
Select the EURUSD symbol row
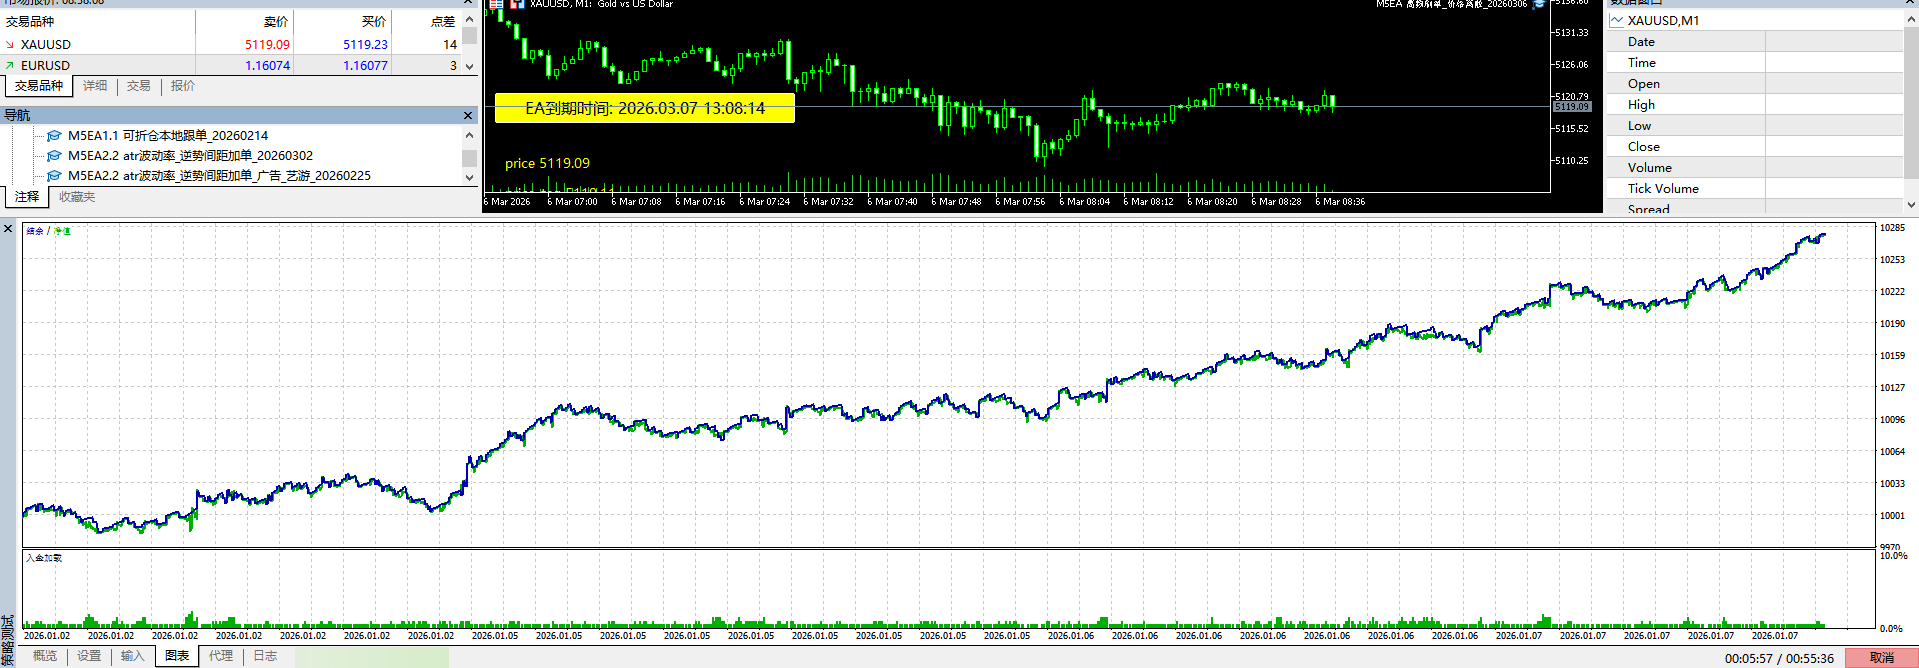(230, 66)
